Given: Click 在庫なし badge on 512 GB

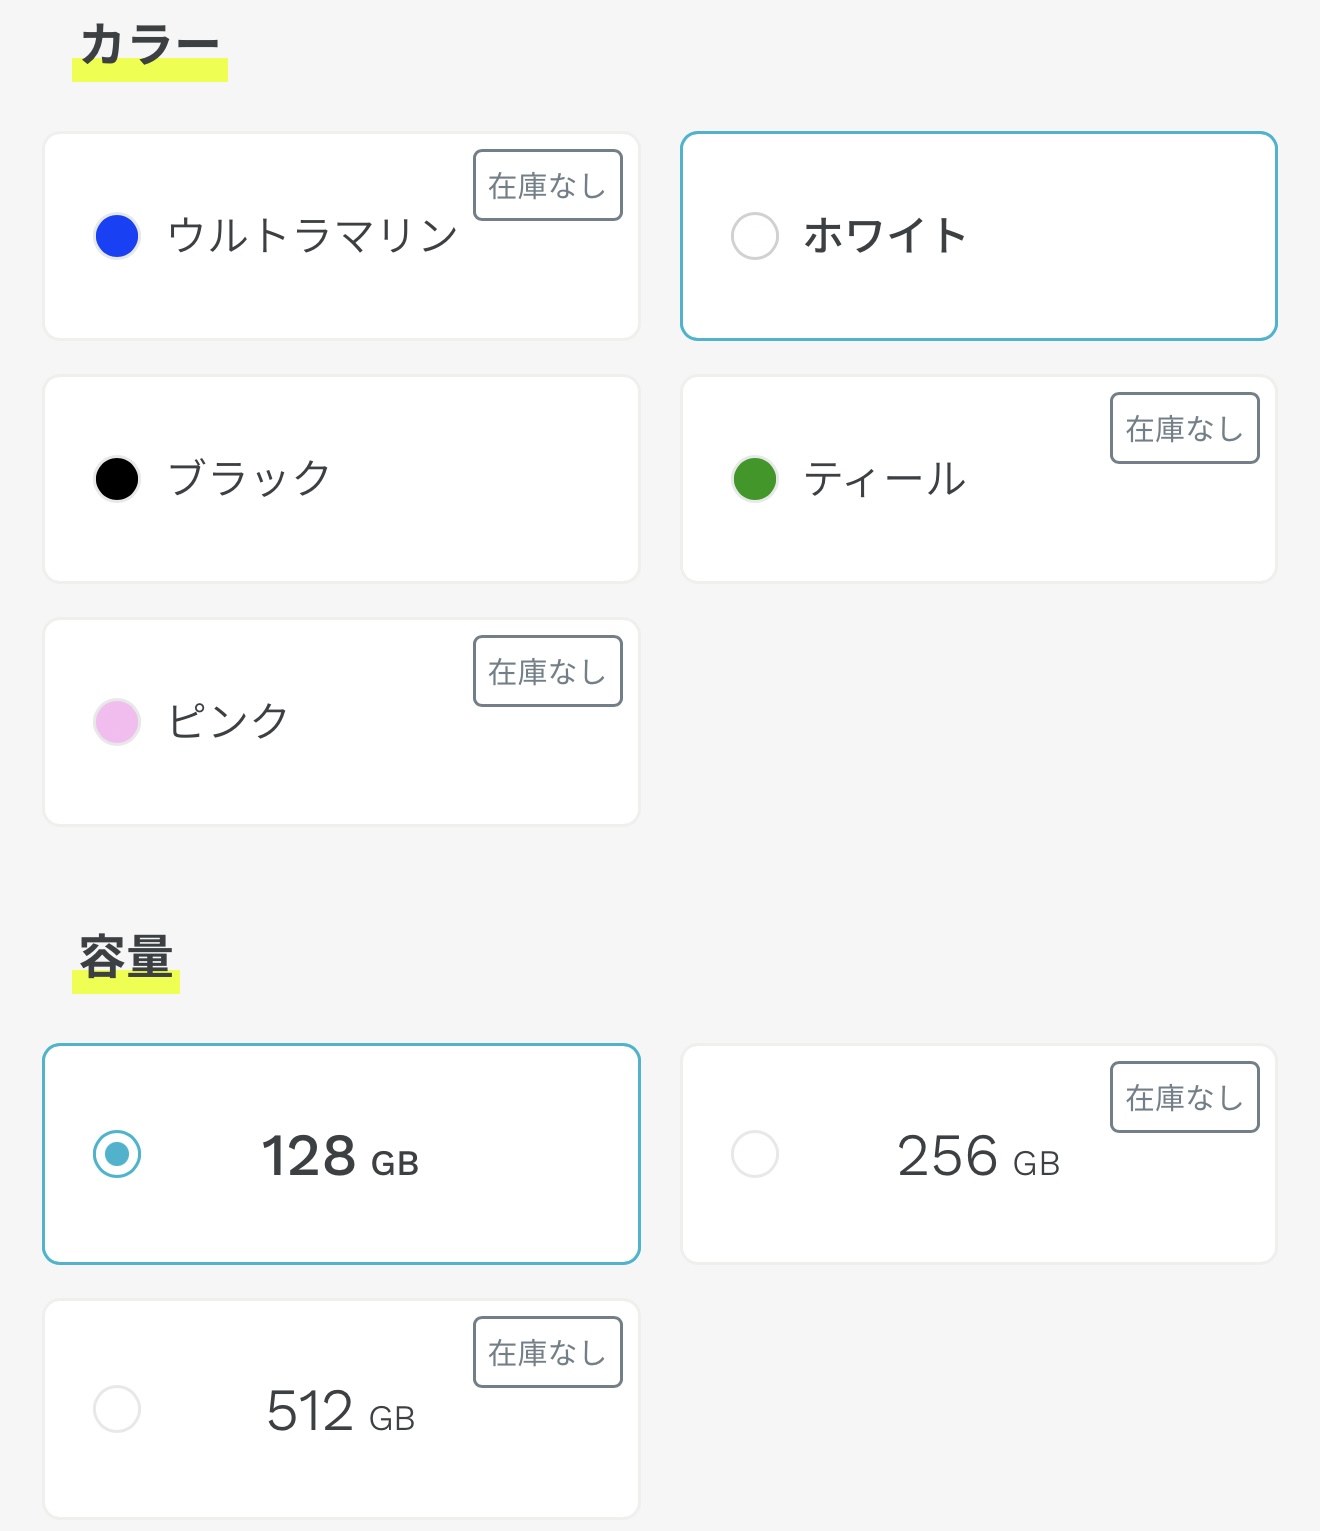Looking at the screenshot, I should pyautogui.click(x=547, y=1353).
